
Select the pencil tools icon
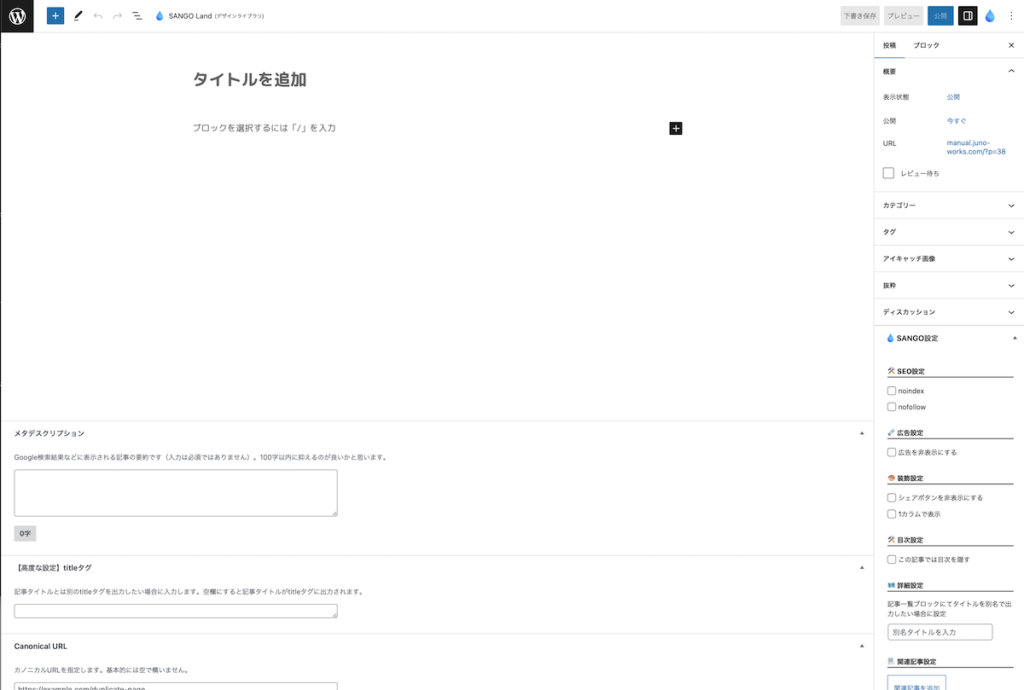[78, 16]
